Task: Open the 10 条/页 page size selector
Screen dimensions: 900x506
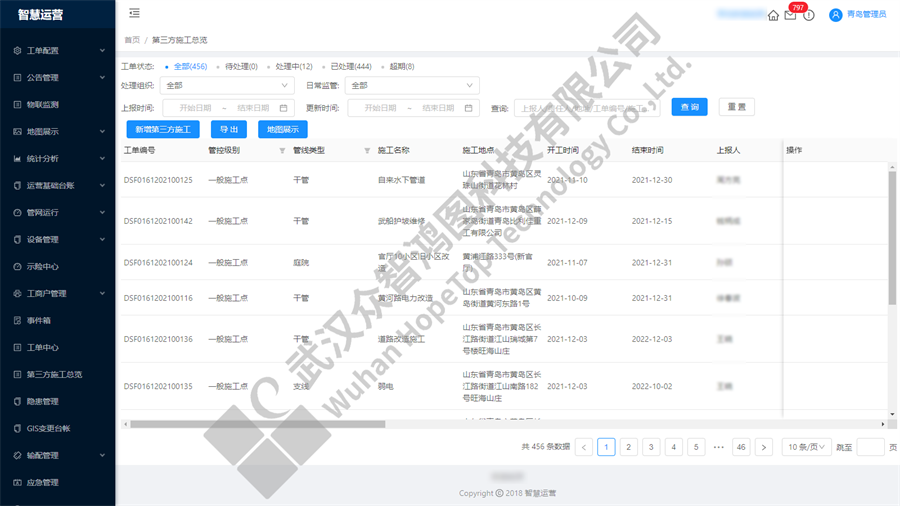Action: [806, 447]
